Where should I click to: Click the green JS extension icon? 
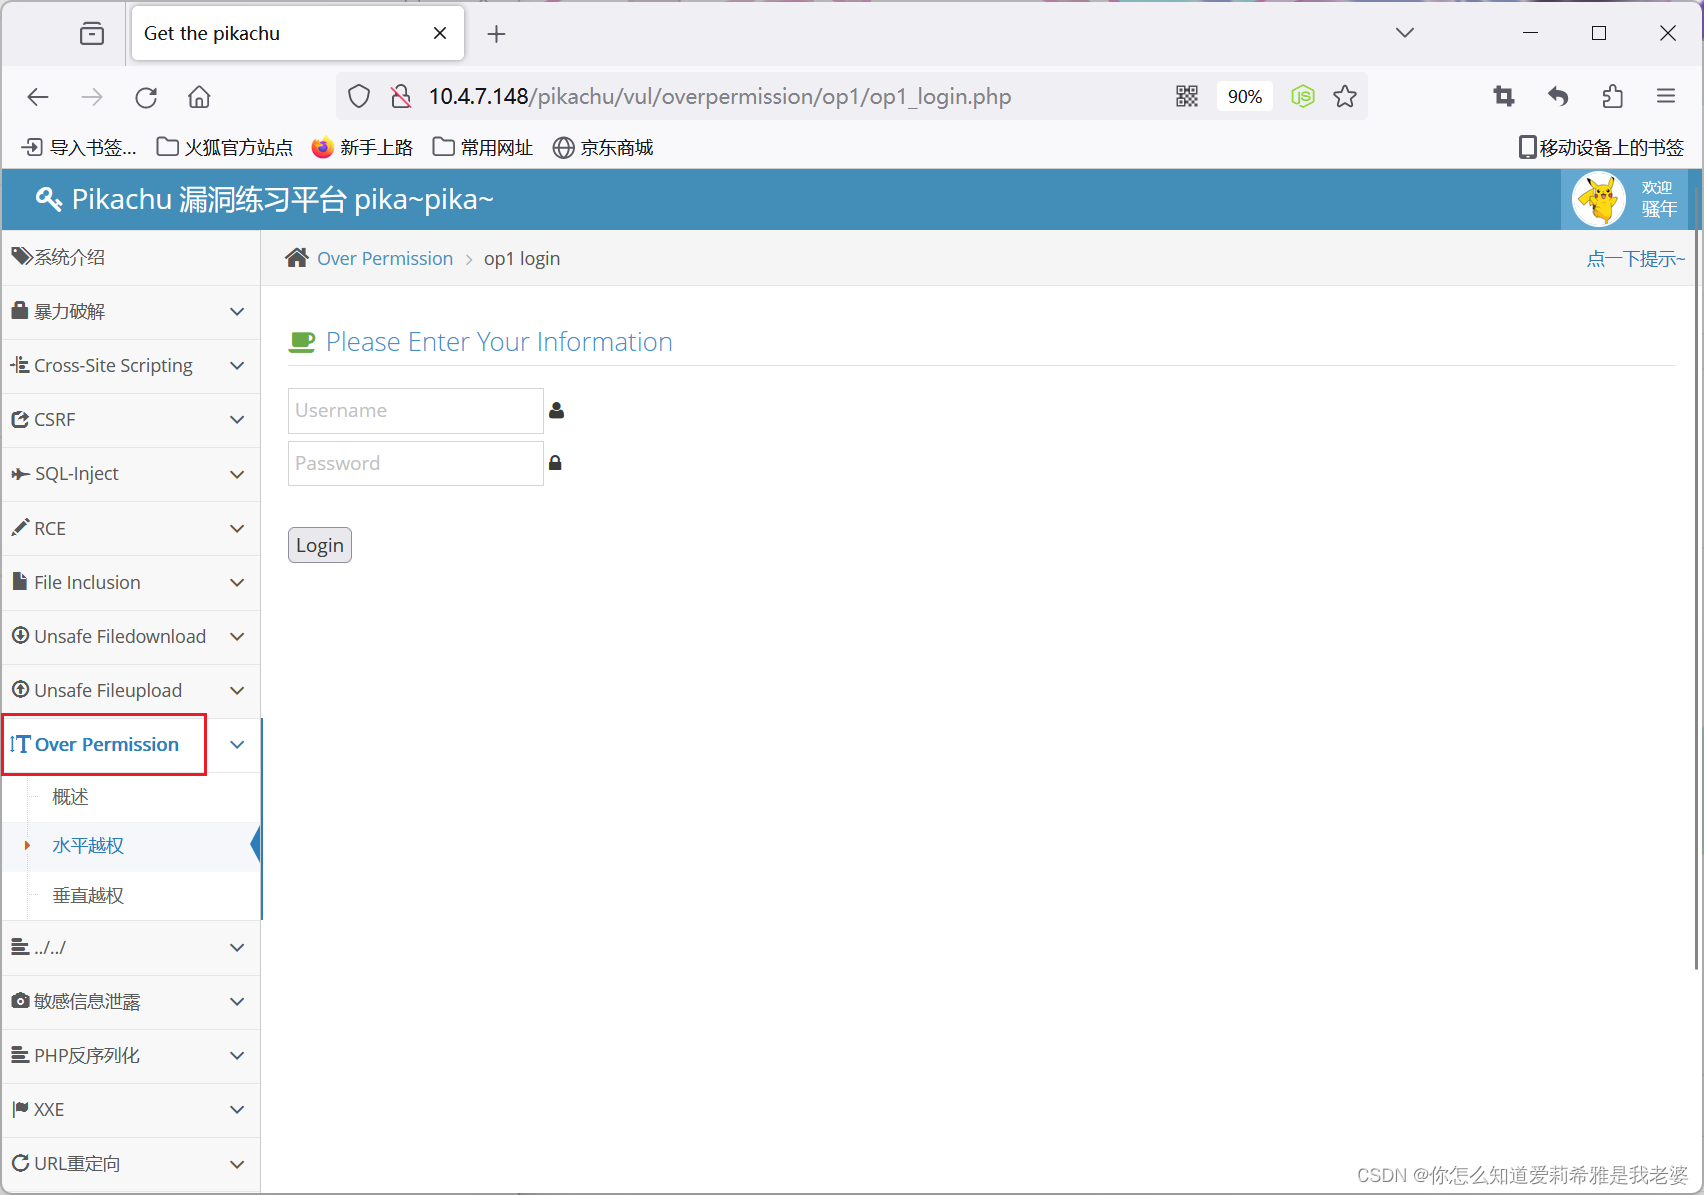1302,97
